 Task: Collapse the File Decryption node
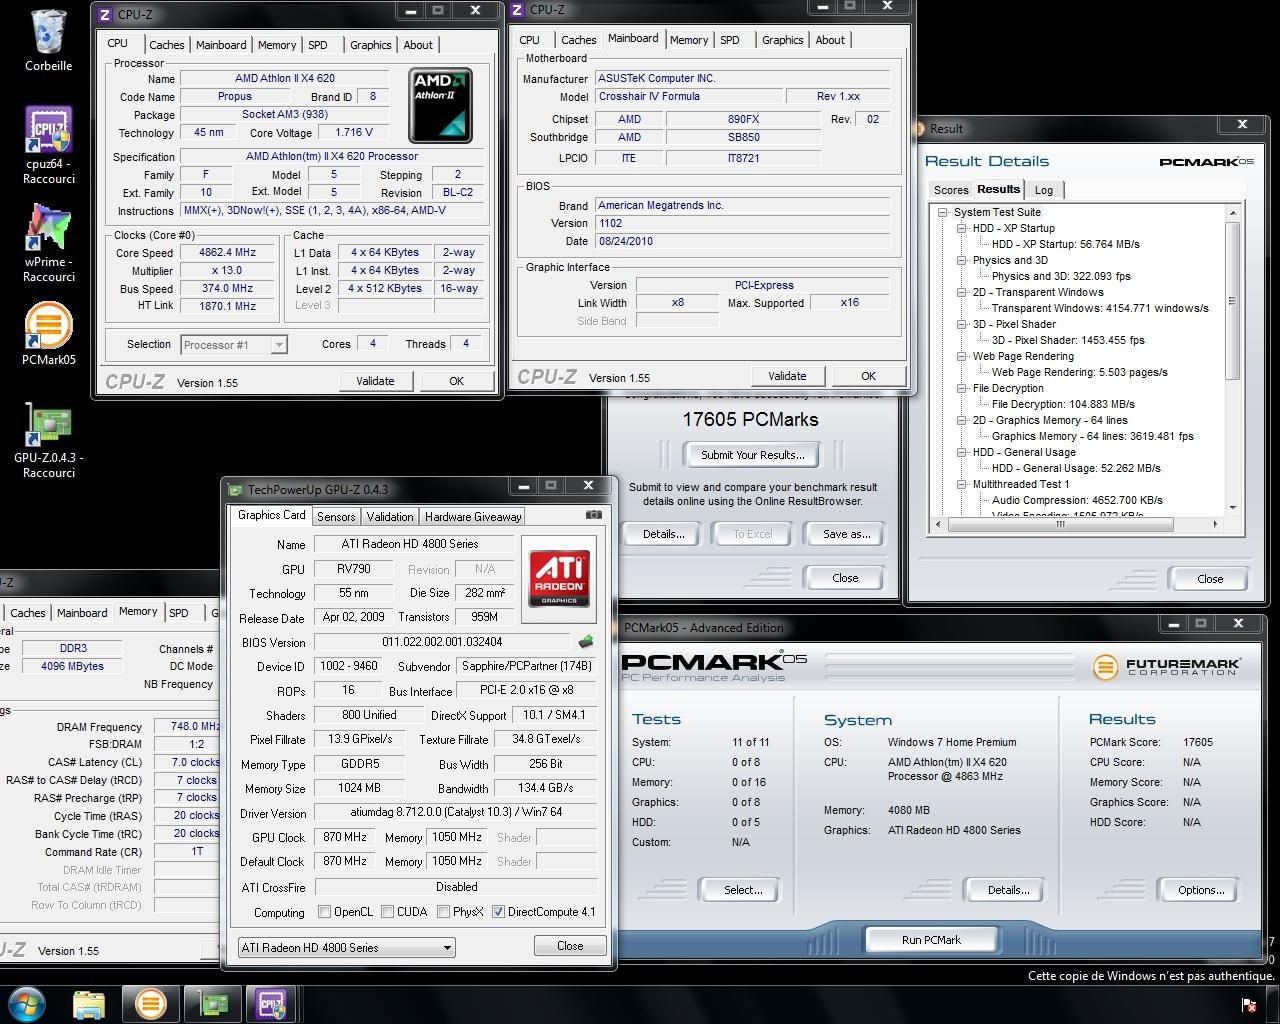click(962, 388)
